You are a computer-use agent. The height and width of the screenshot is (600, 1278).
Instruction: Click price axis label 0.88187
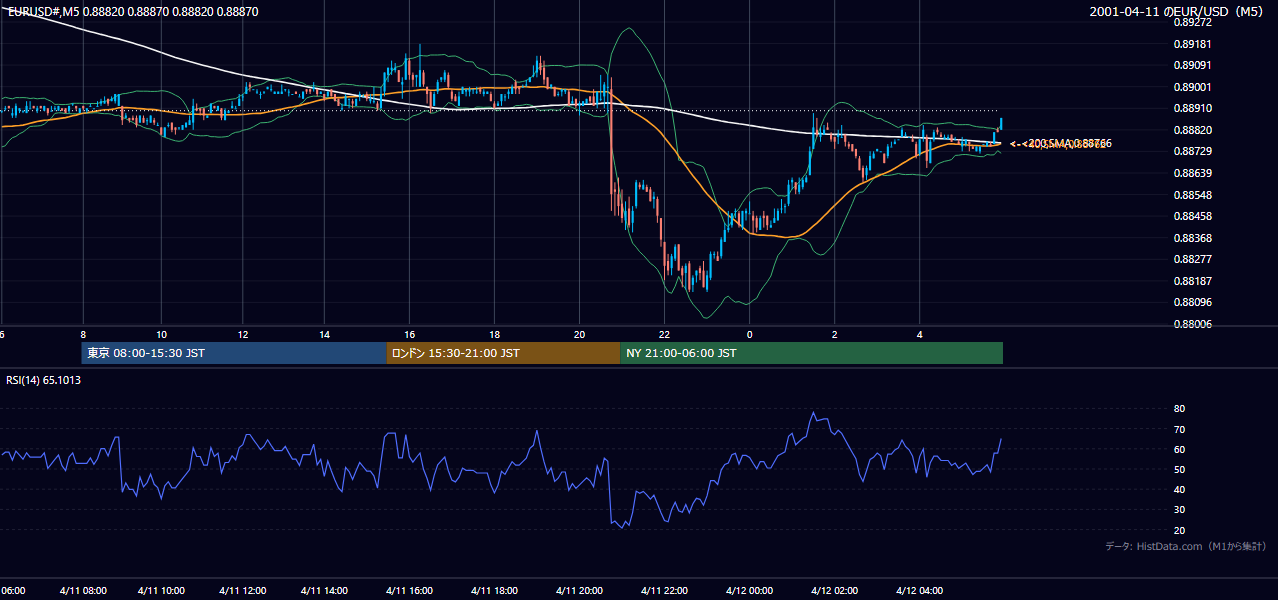(x=1192, y=281)
